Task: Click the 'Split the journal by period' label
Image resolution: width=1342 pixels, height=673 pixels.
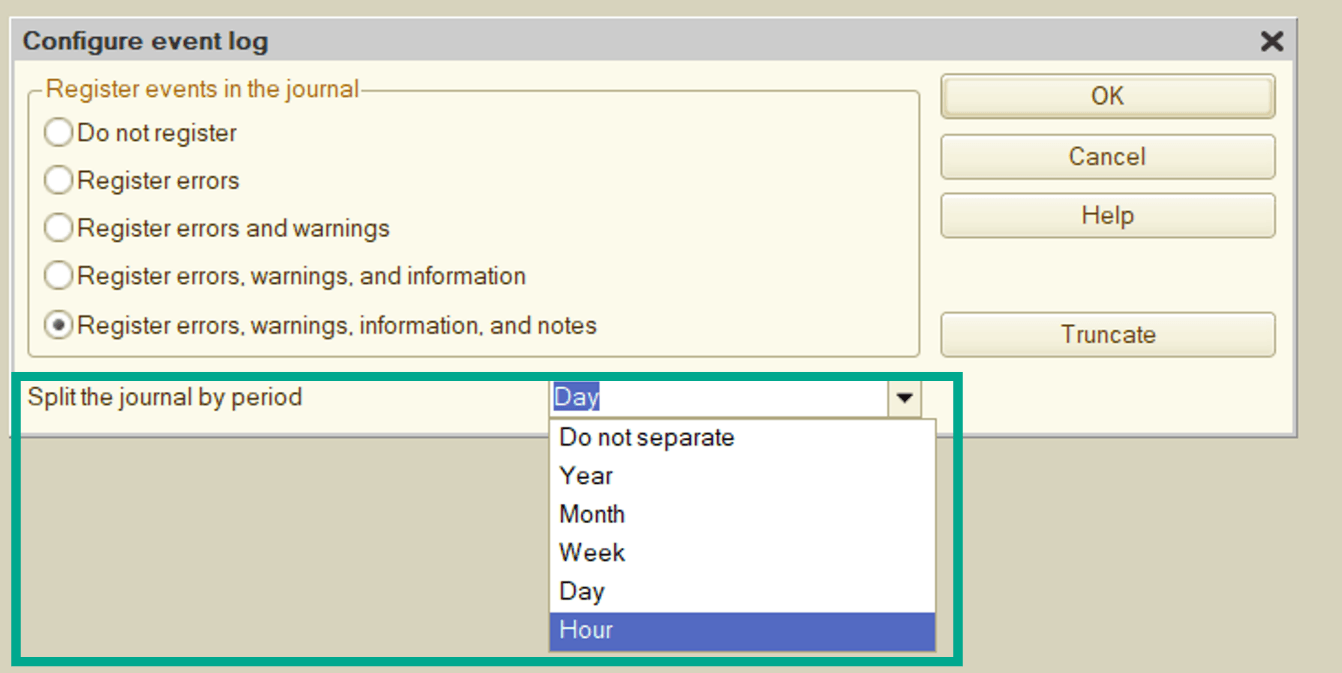Action: (x=165, y=398)
